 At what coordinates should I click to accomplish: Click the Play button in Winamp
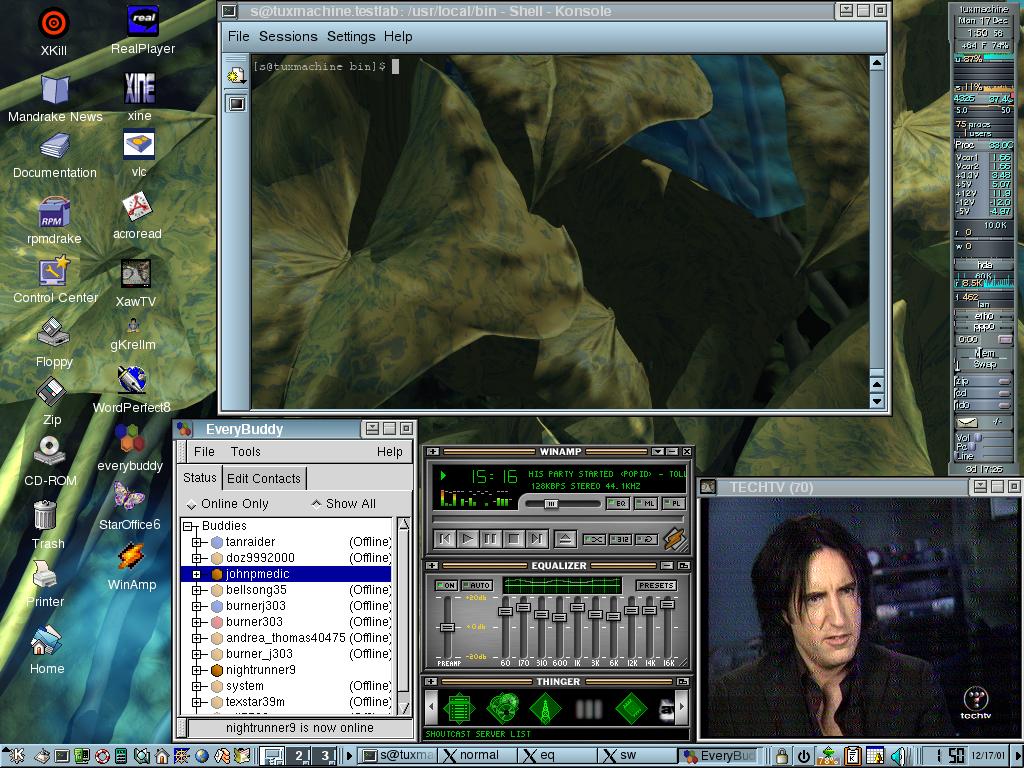(x=468, y=539)
